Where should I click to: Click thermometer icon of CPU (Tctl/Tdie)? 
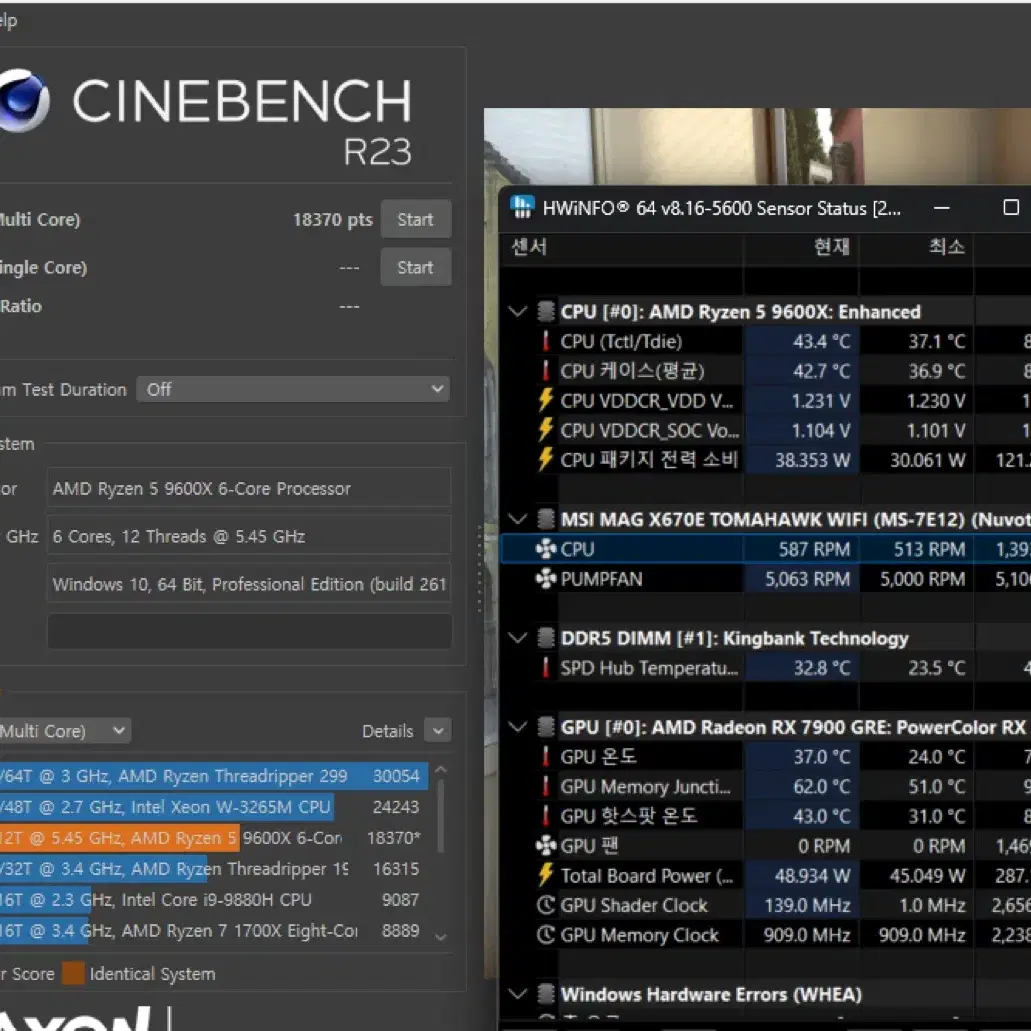tap(545, 341)
